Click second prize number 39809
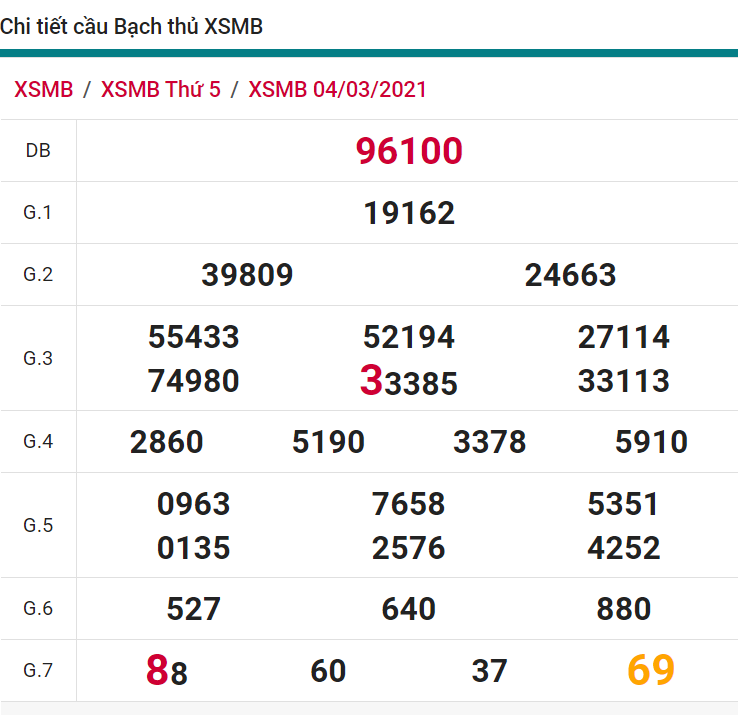The image size is (738, 715). click(x=247, y=275)
